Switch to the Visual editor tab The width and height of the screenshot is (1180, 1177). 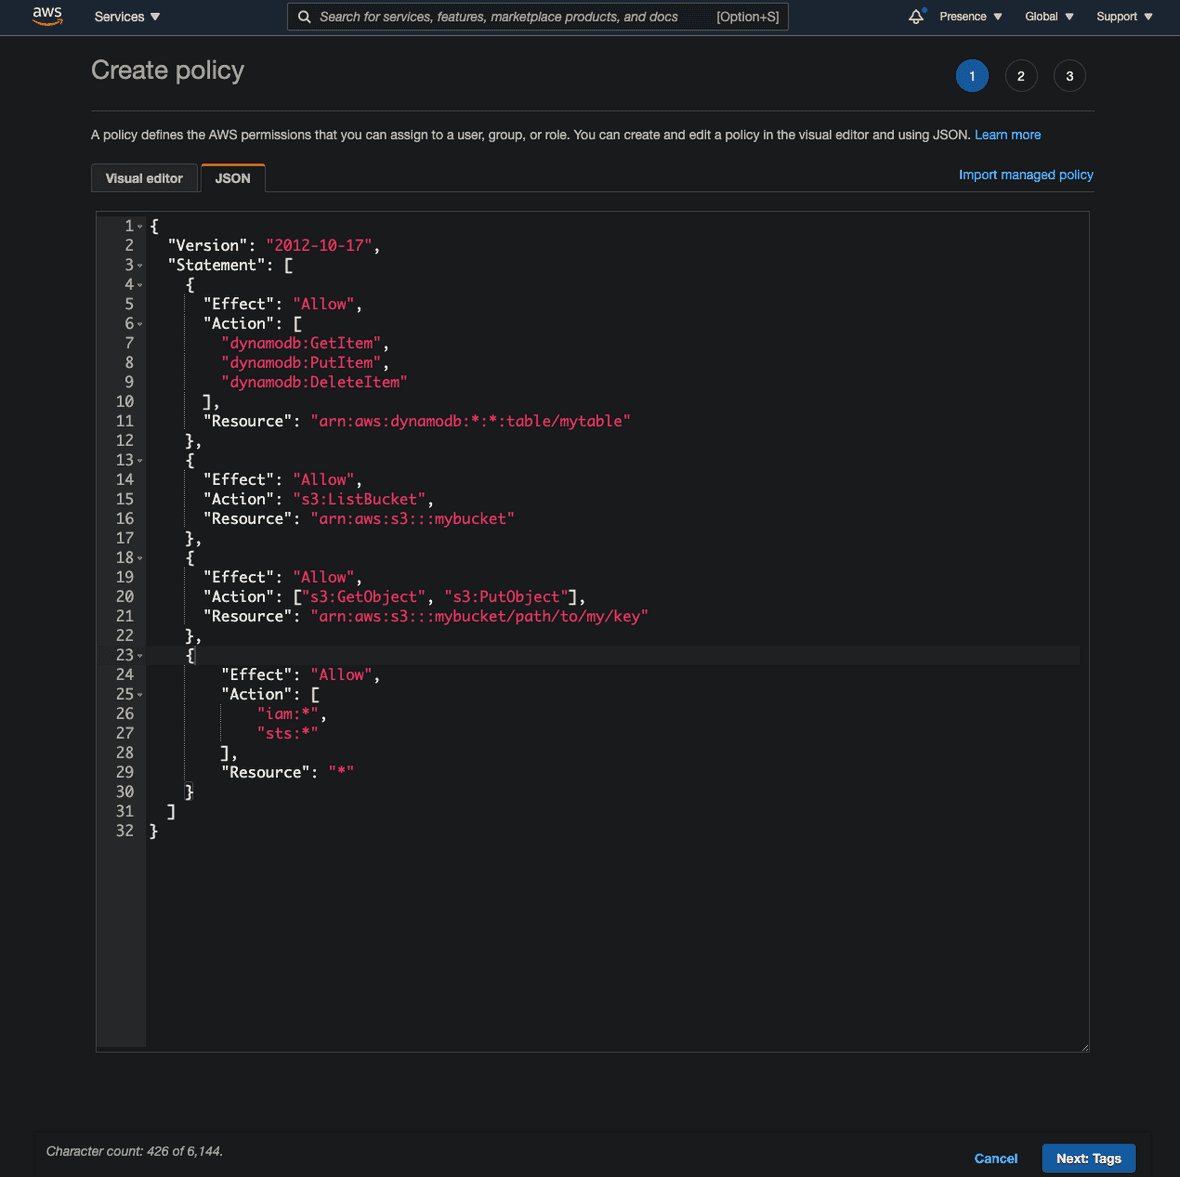[x=144, y=177]
